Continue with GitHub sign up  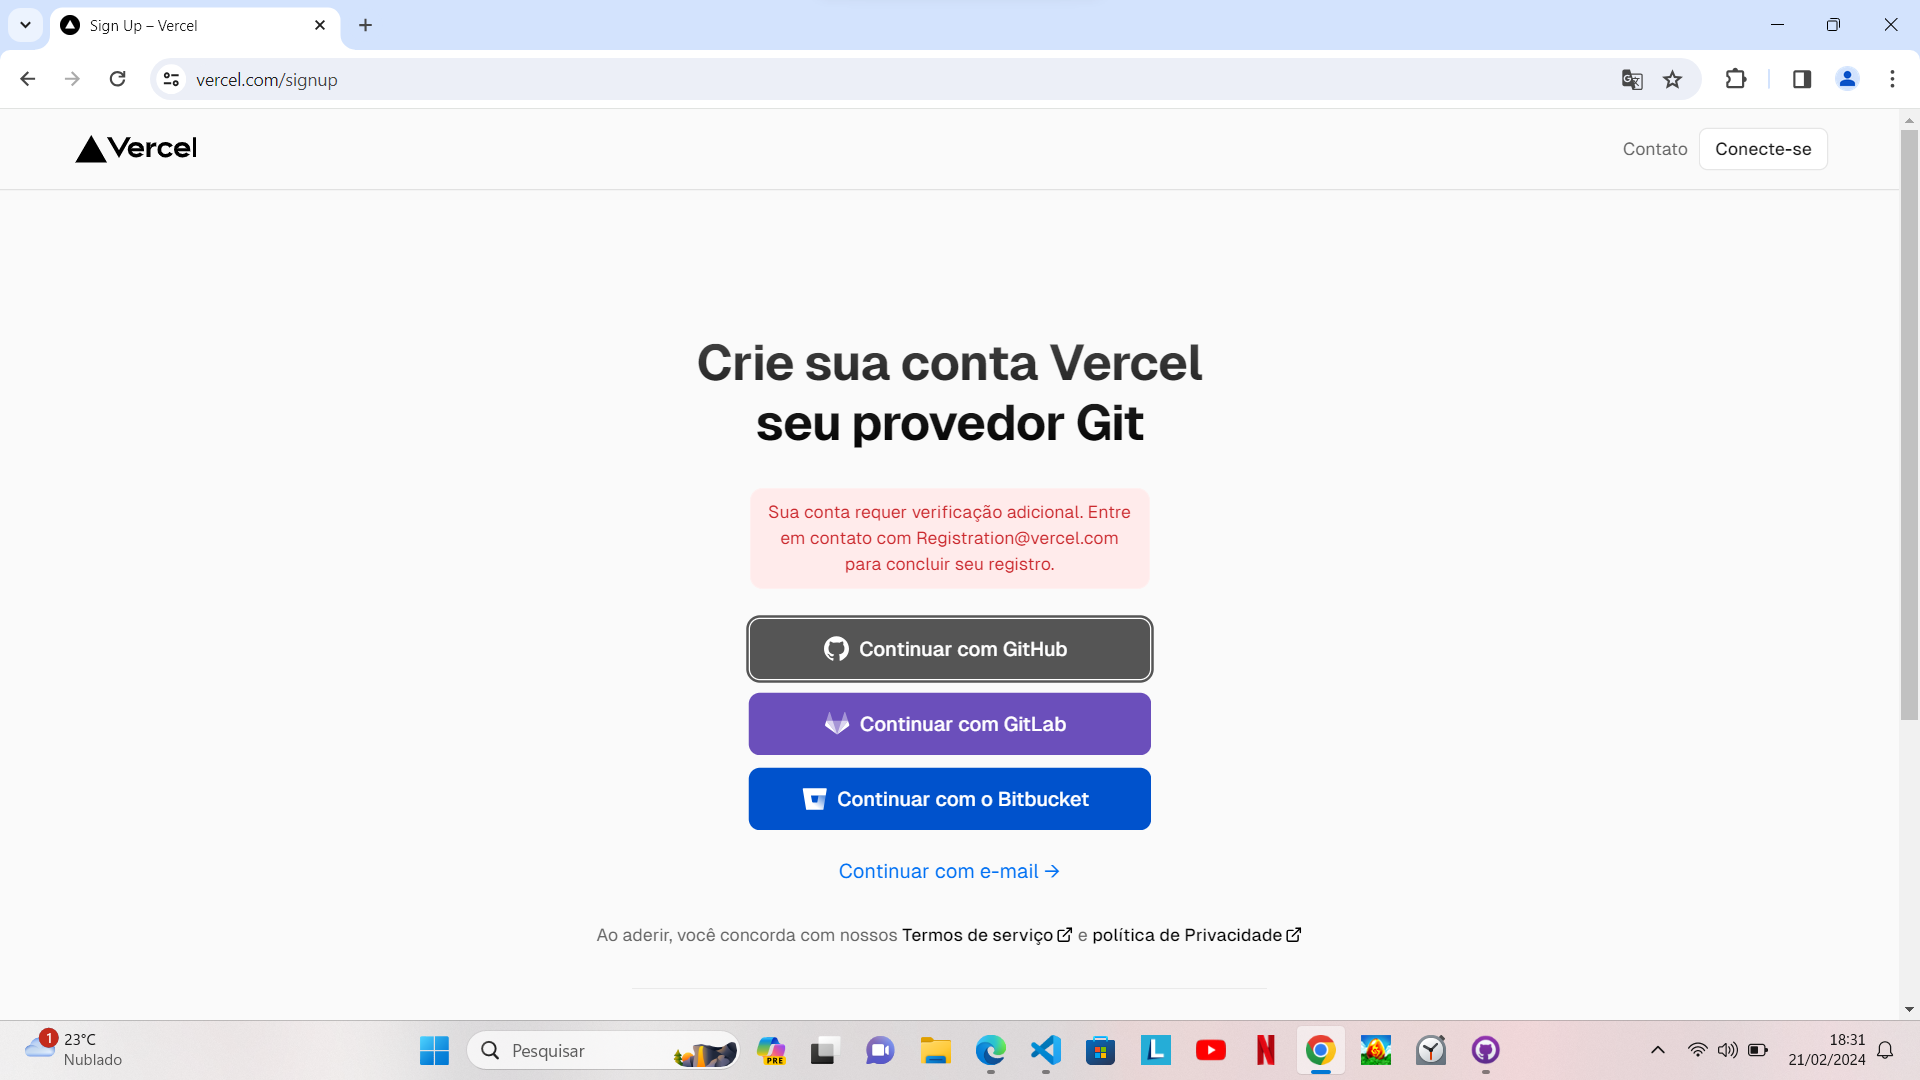[949, 649]
